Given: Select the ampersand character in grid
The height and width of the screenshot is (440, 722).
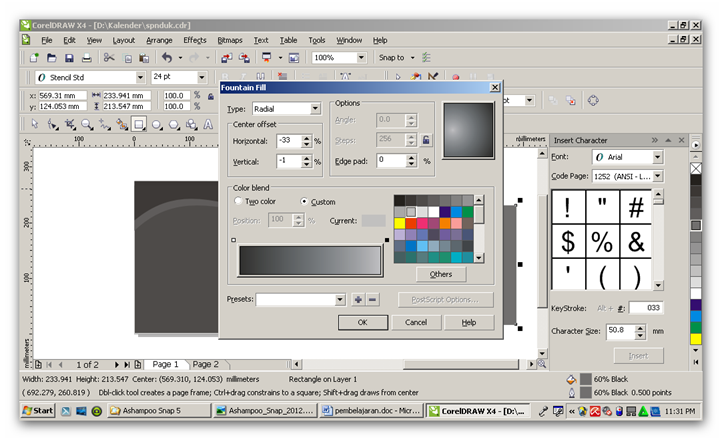Looking at the screenshot, I should (x=636, y=241).
